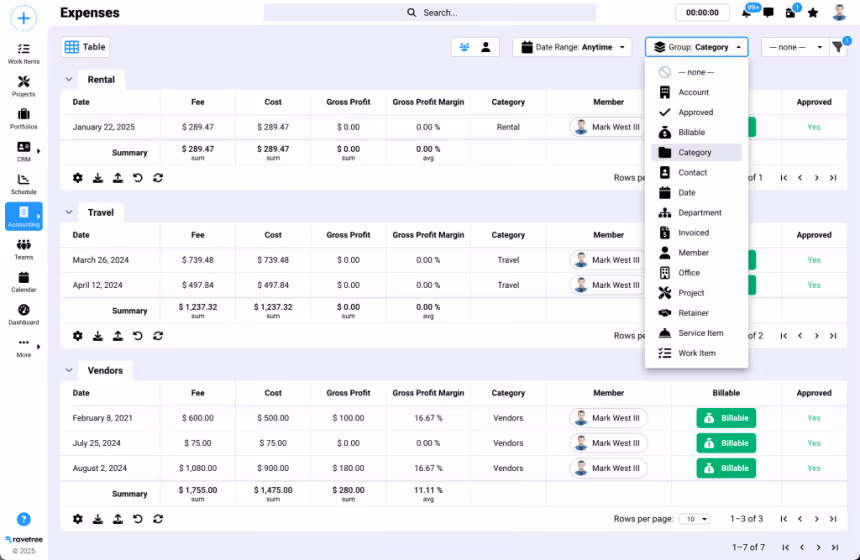Toggle Billable for February 8, 2021 row
The width and height of the screenshot is (860, 560).
coord(726,418)
